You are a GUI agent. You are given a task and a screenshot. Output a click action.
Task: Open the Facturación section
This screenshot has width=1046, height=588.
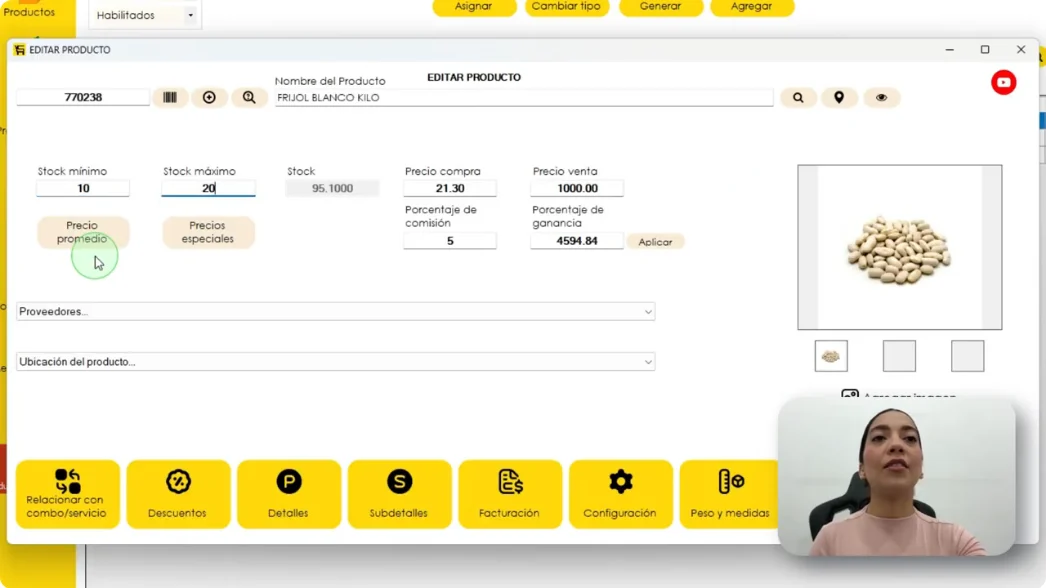click(x=510, y=494)
